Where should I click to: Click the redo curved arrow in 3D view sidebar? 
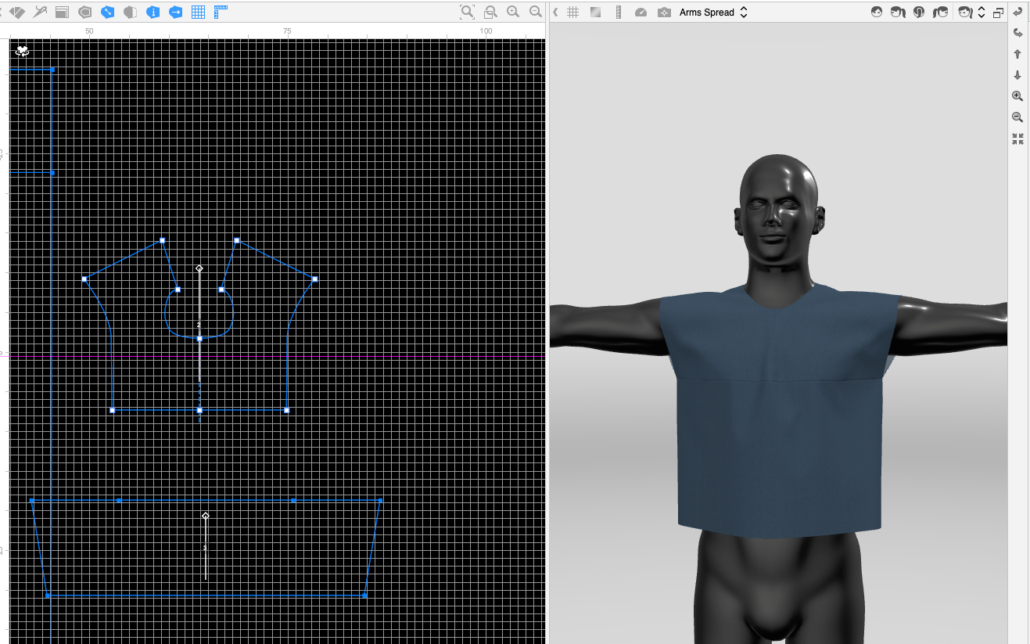coord(1017,33)
